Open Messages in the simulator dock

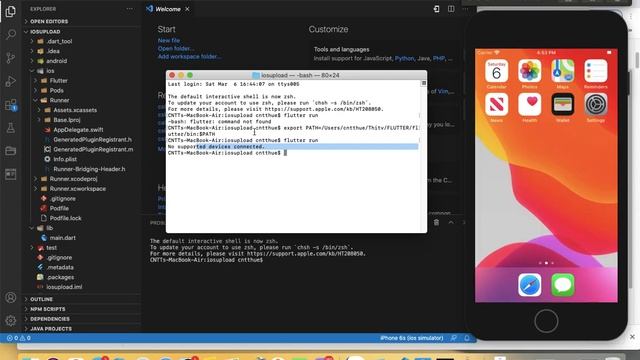pyautogui.click(x=563, y=284)
